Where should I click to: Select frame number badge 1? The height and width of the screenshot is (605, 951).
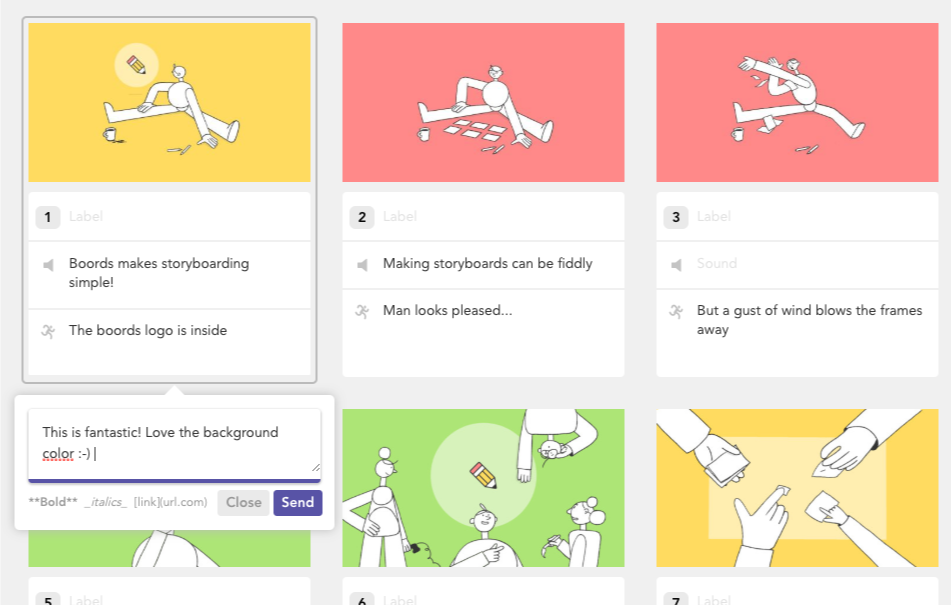[x=48, y=217]
